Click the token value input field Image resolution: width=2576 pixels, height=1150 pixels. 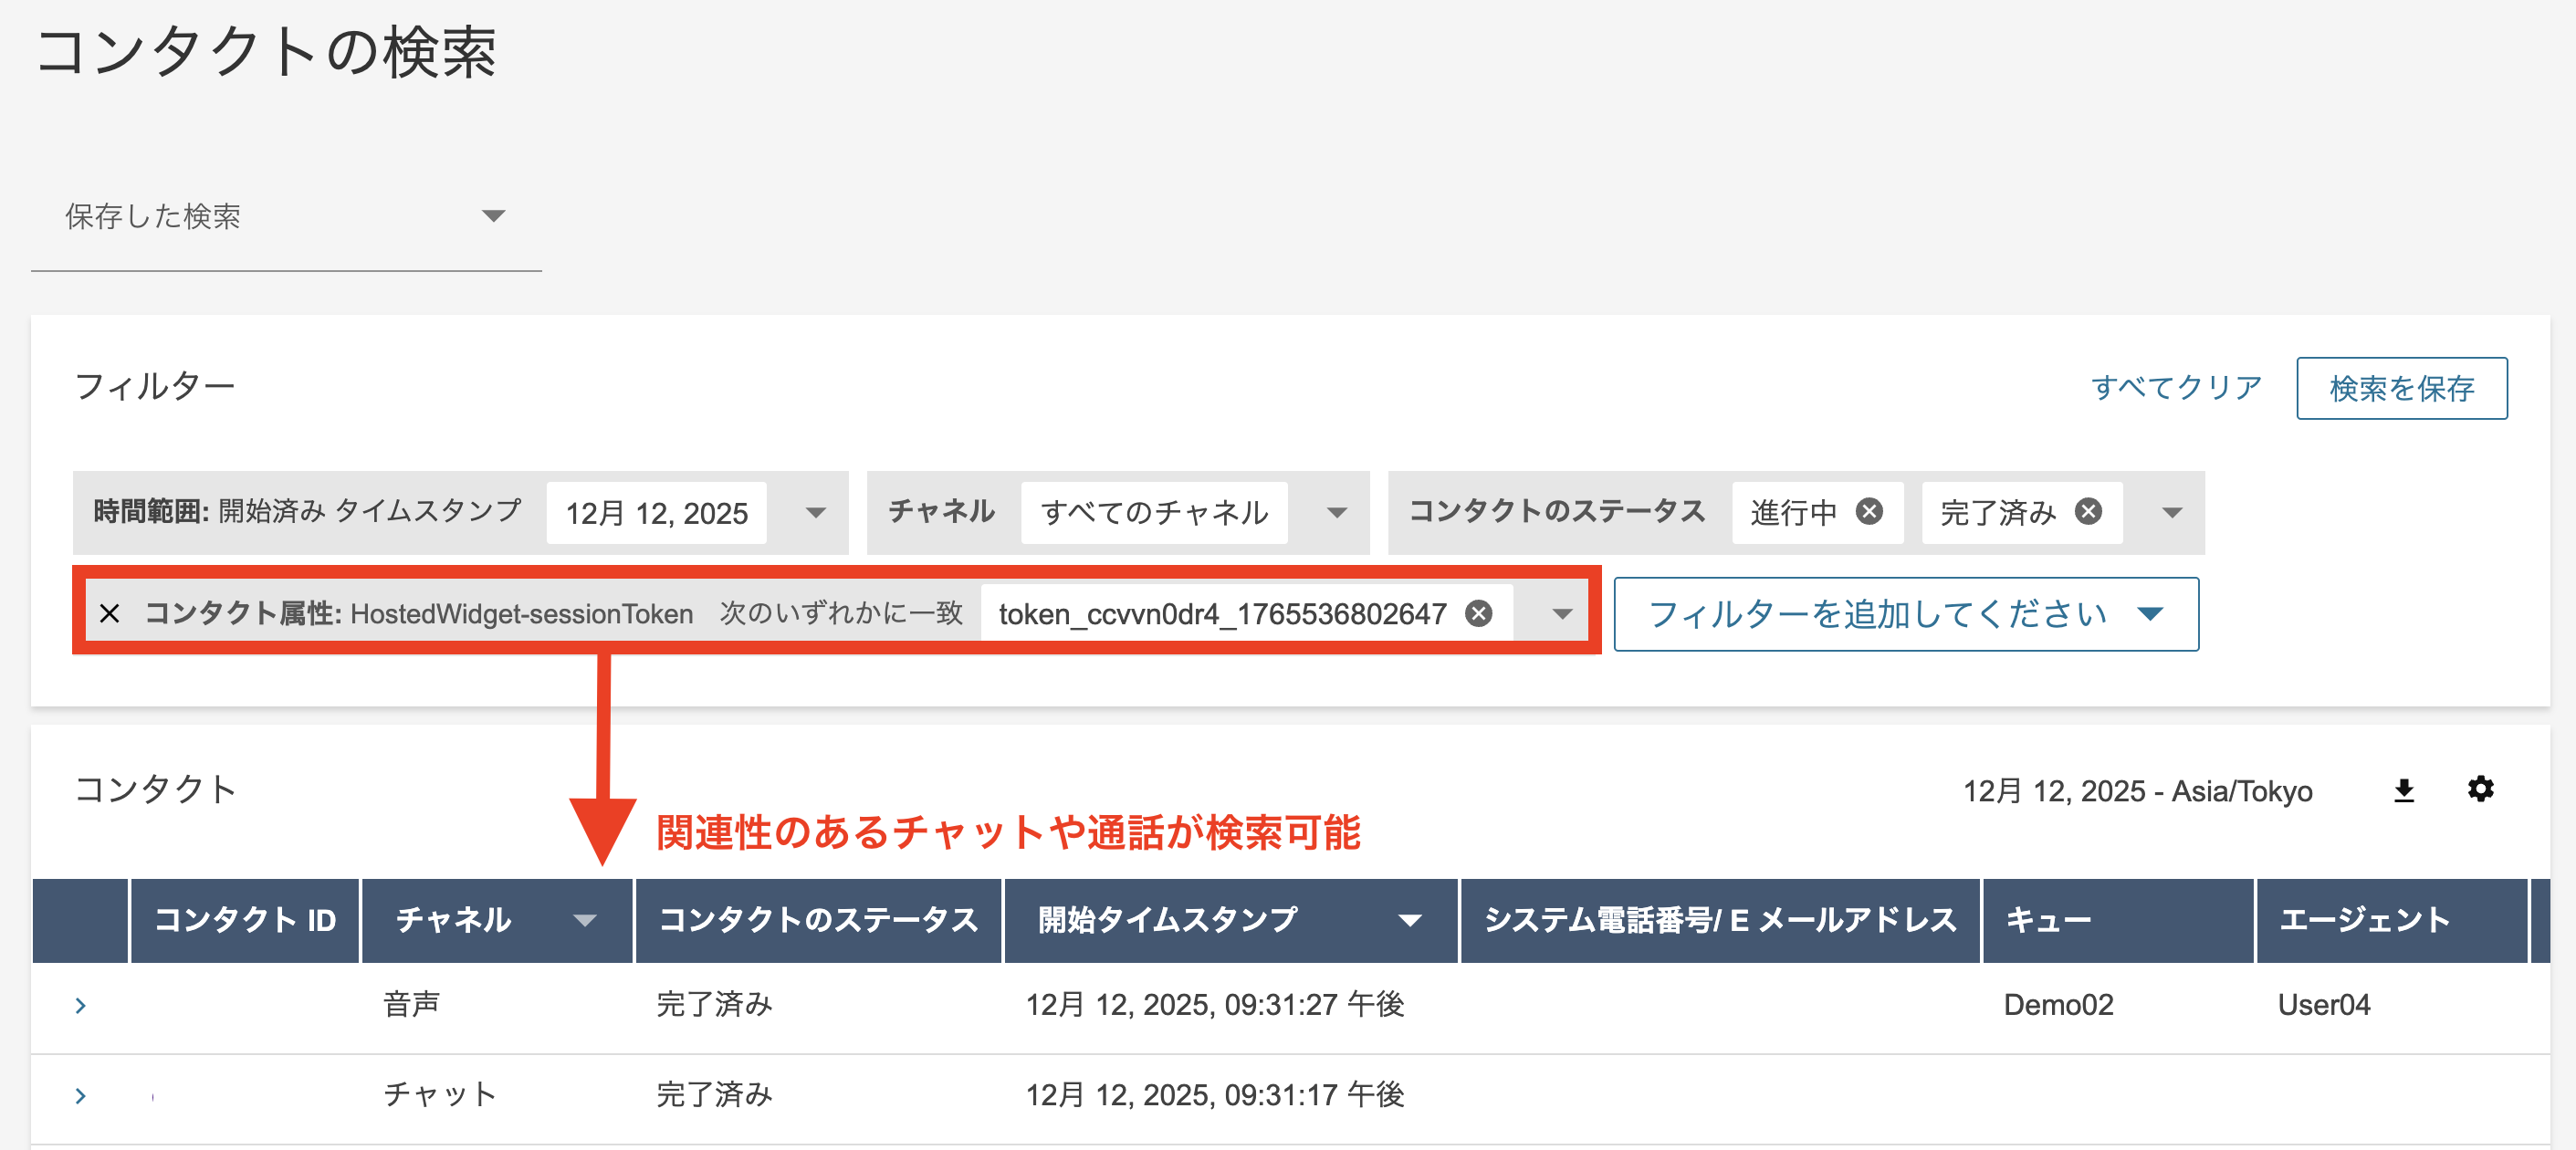pos(1222,613)
